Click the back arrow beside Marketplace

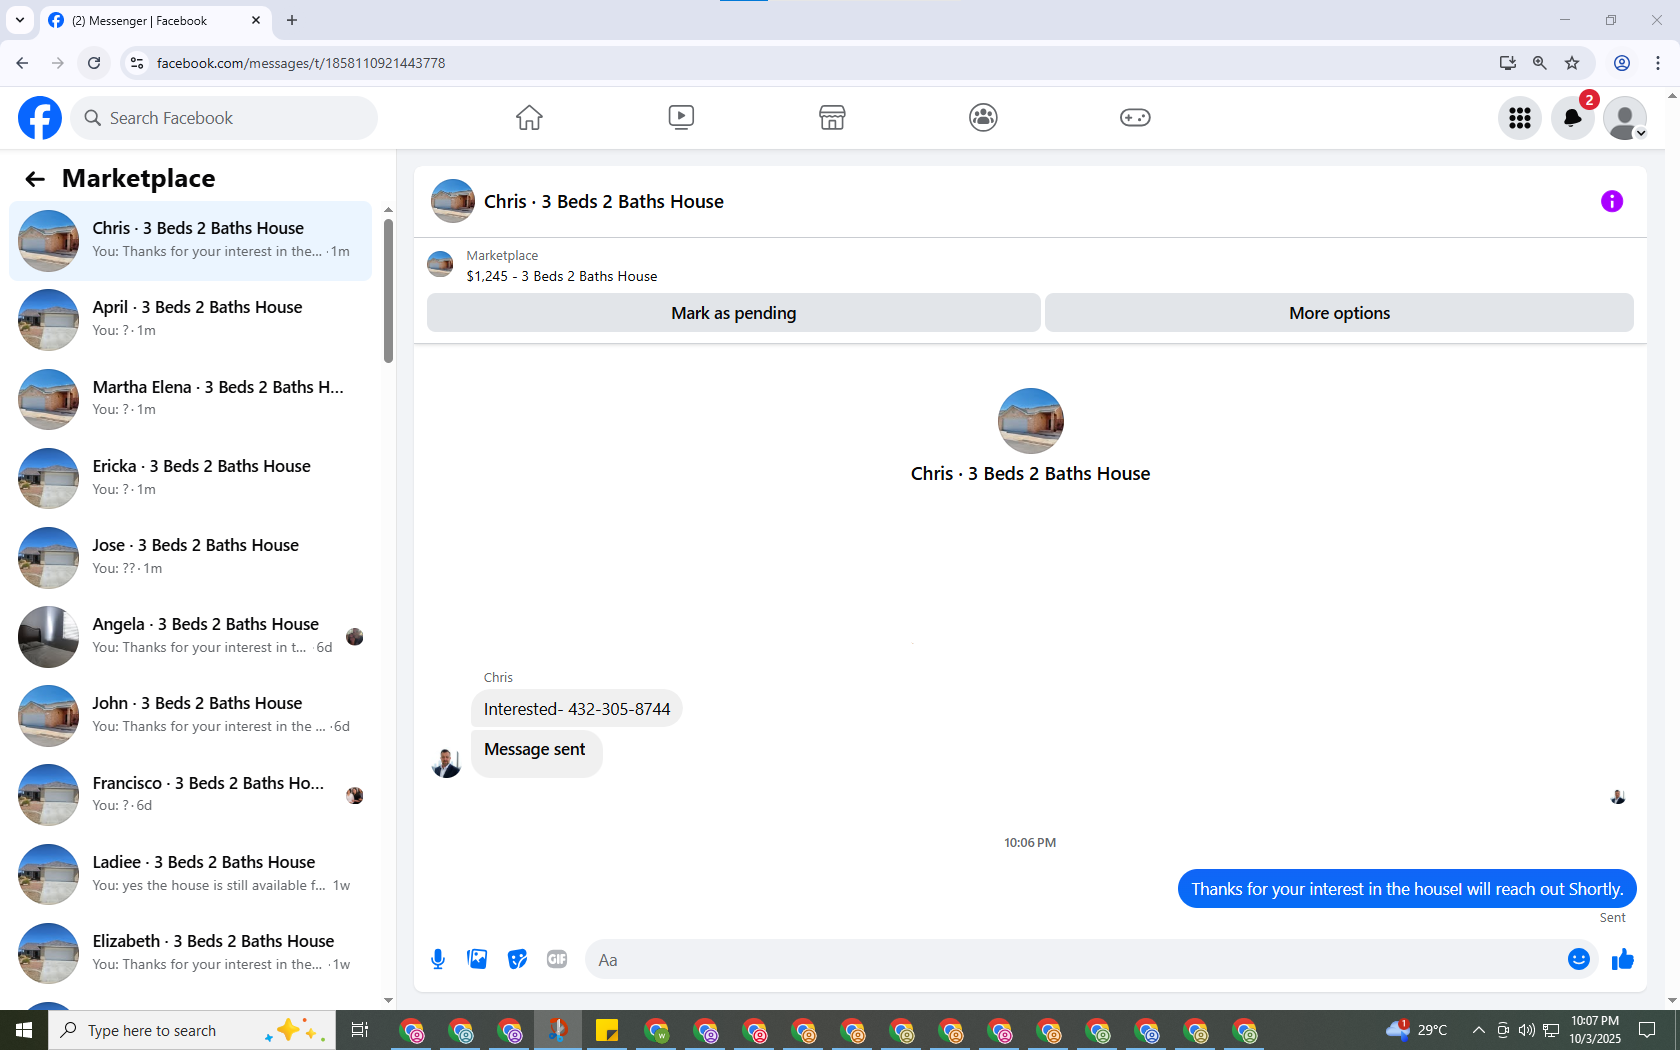pyautogui.click(x=35, y=179)
